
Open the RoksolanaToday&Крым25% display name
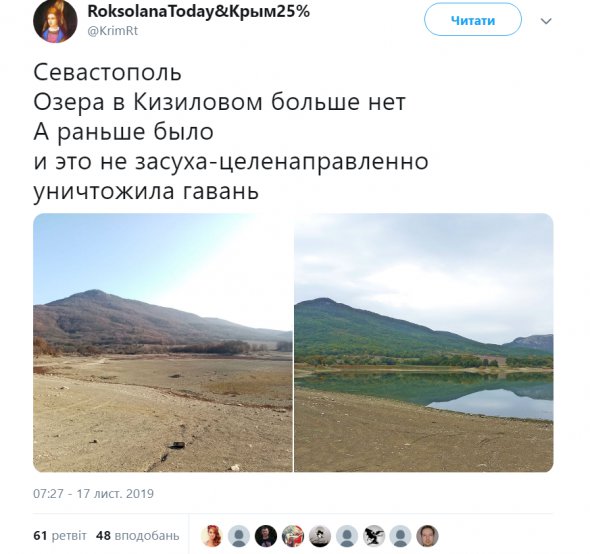point(199,12)
